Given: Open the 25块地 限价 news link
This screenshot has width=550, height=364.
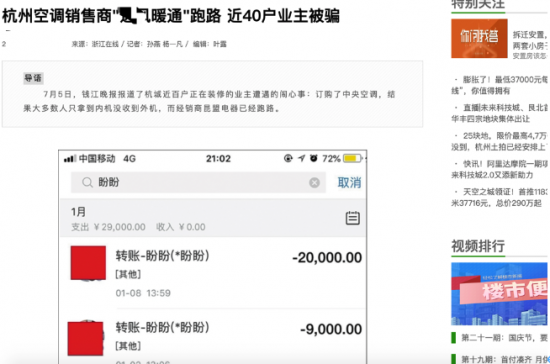Looking at the screenshot, I should (x=499, y=141).
